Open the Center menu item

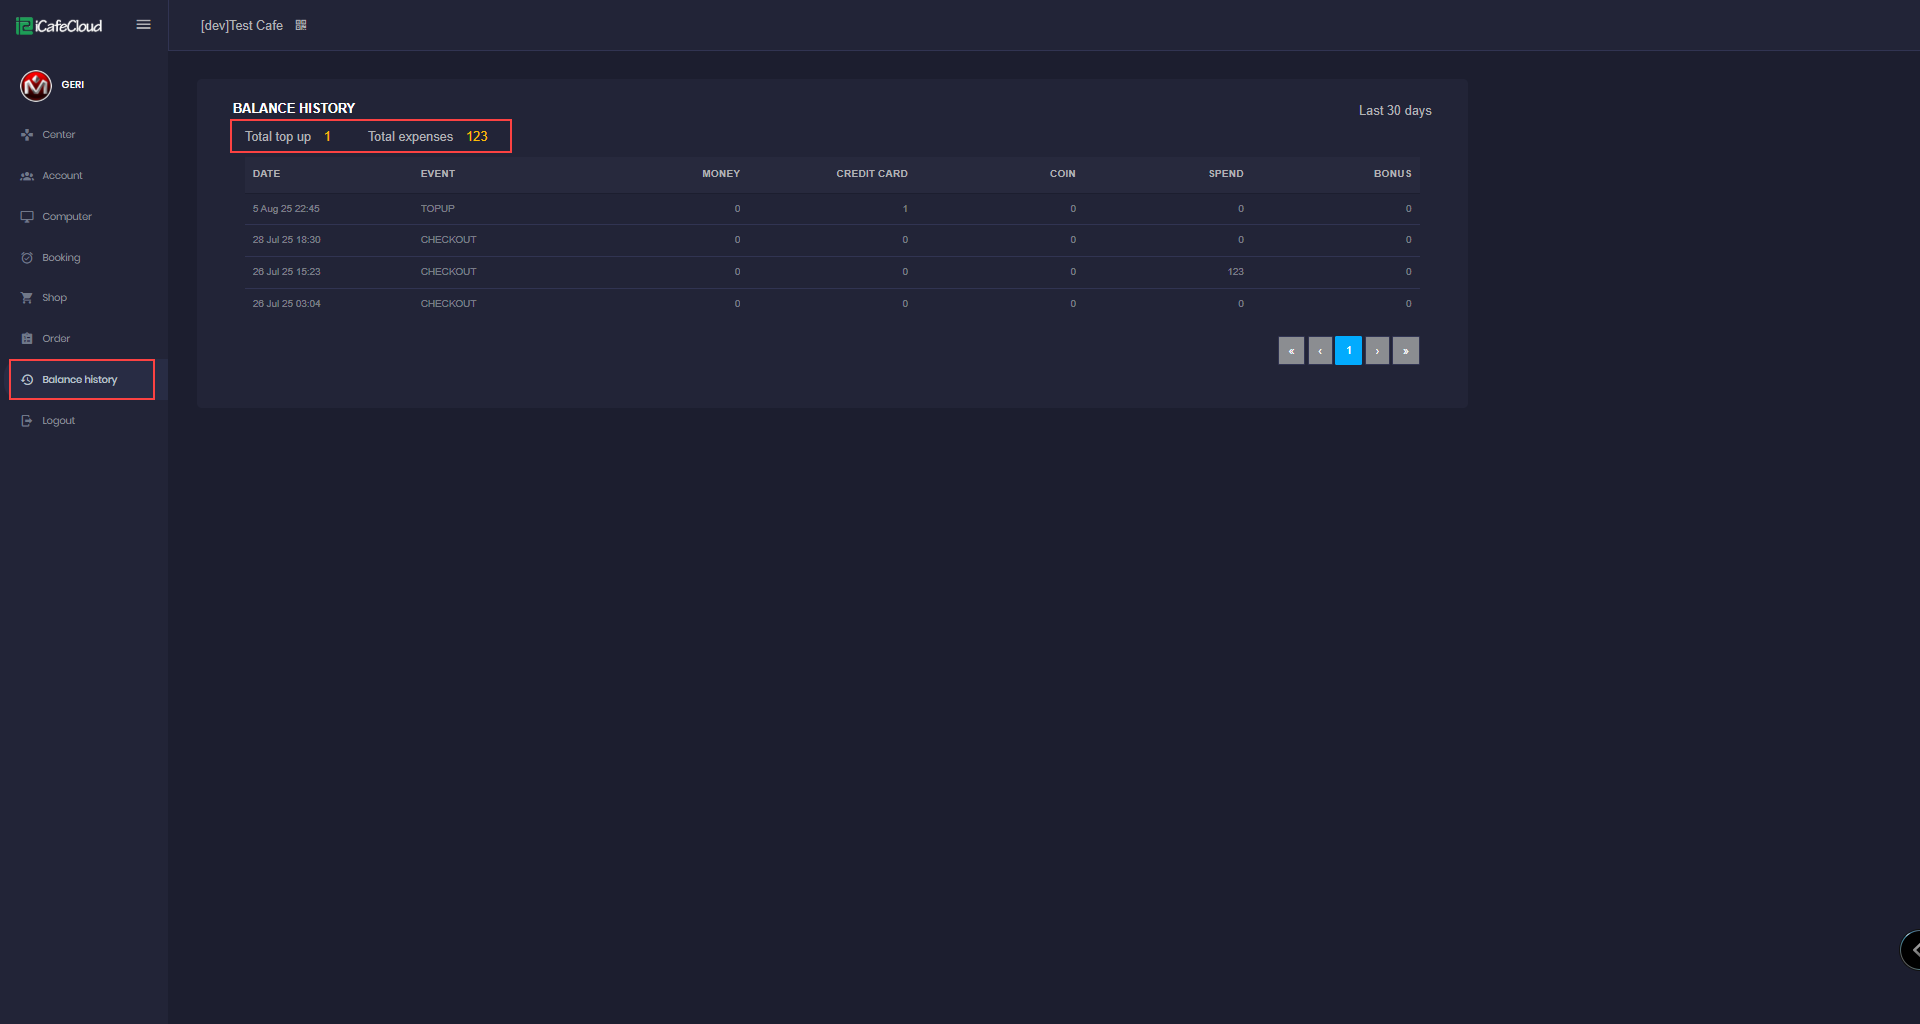(x=58, y=134)
